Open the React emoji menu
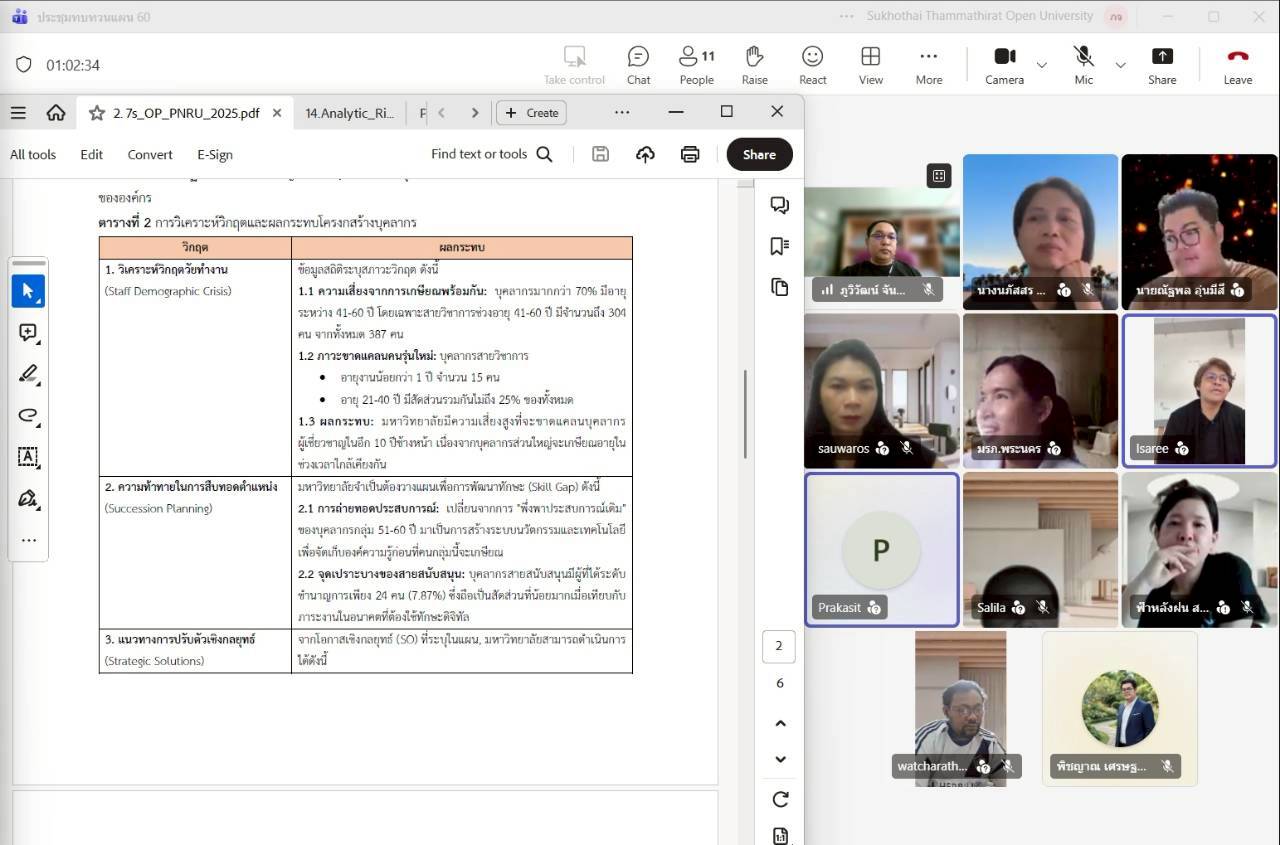The height and width of the screenshot is (845, 1280). [812, 65]
